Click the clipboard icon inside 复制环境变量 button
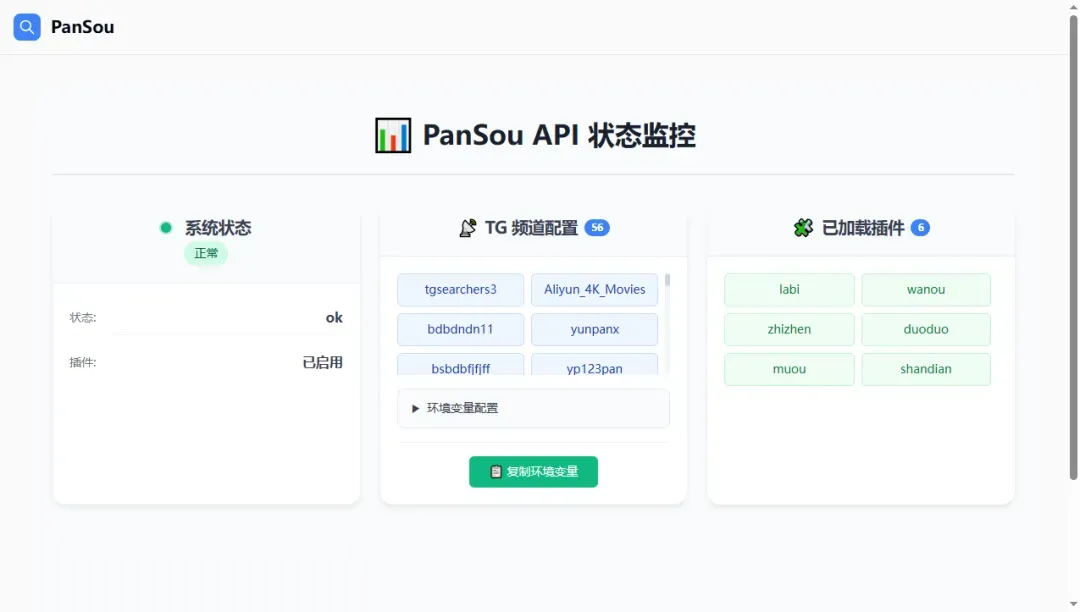This screenshot has width=1080, height=612. tap(495, 471)
